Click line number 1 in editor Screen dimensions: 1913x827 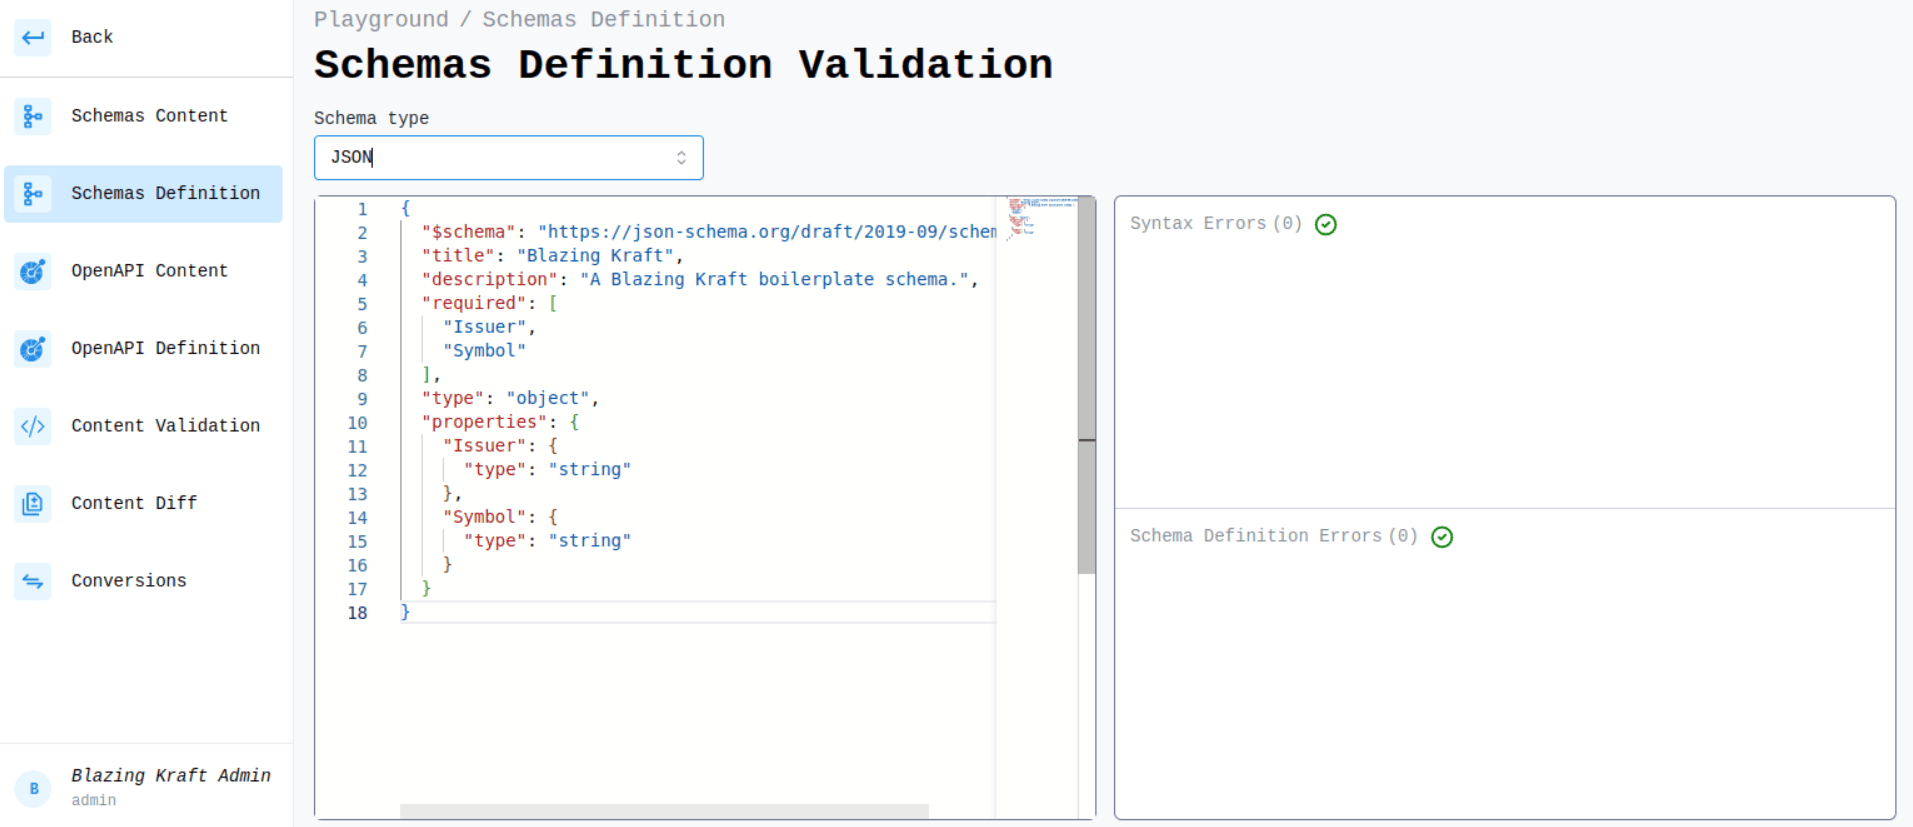pos(362,209)
